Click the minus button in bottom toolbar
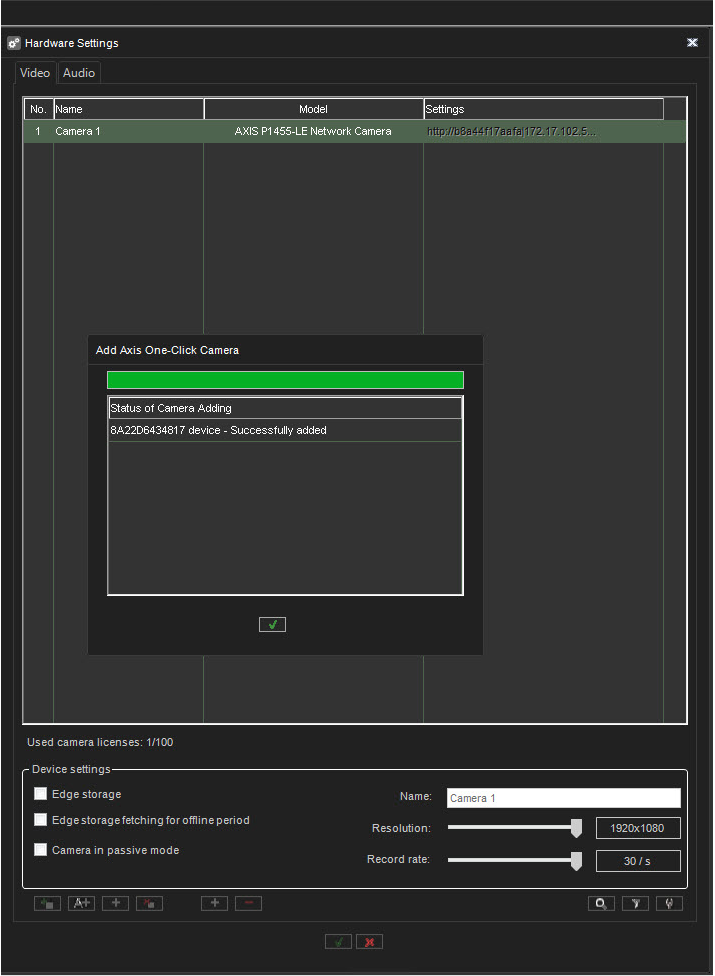The image size is (715, 976). tap(248, 903)
